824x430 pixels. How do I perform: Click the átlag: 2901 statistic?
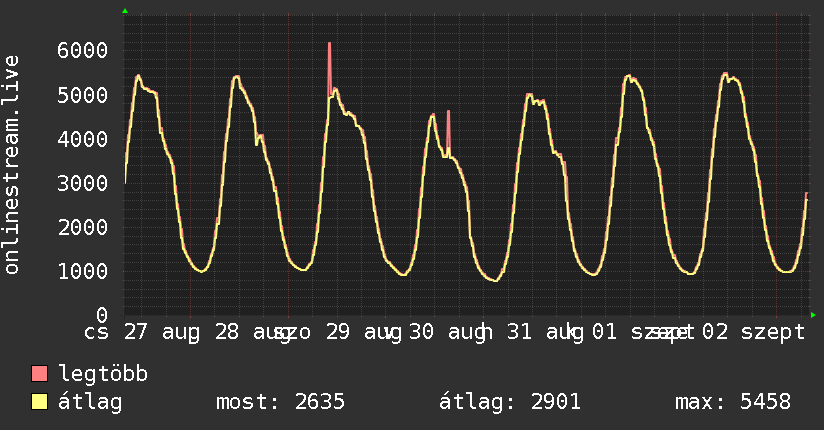[x=510, y=402]
